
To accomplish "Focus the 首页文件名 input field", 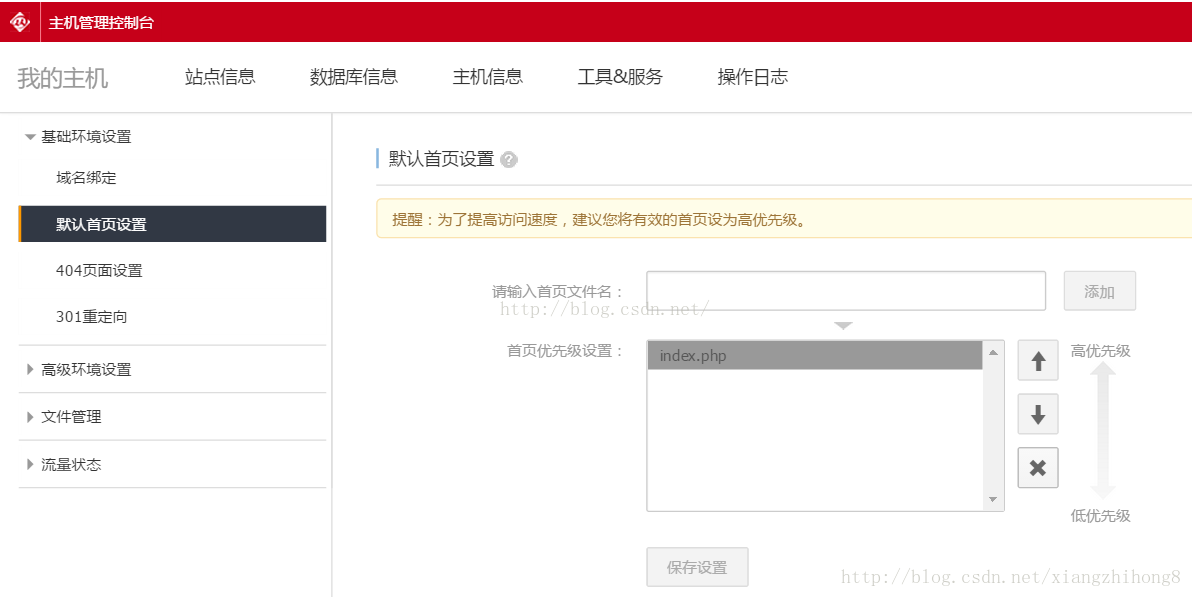I will (x=846, y=291).
